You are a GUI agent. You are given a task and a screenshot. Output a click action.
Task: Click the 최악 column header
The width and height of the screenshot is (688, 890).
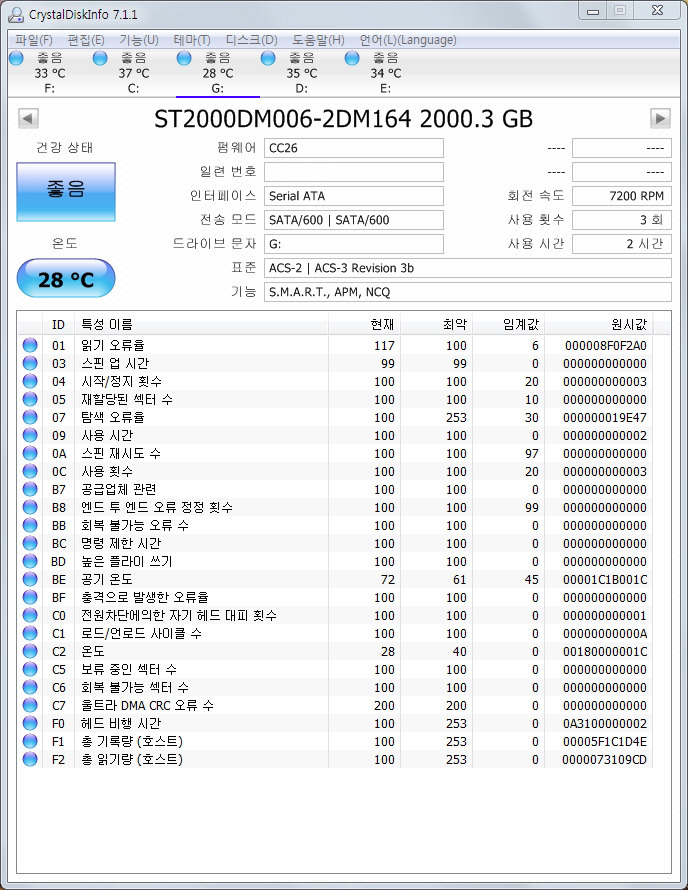coord(437,325)
